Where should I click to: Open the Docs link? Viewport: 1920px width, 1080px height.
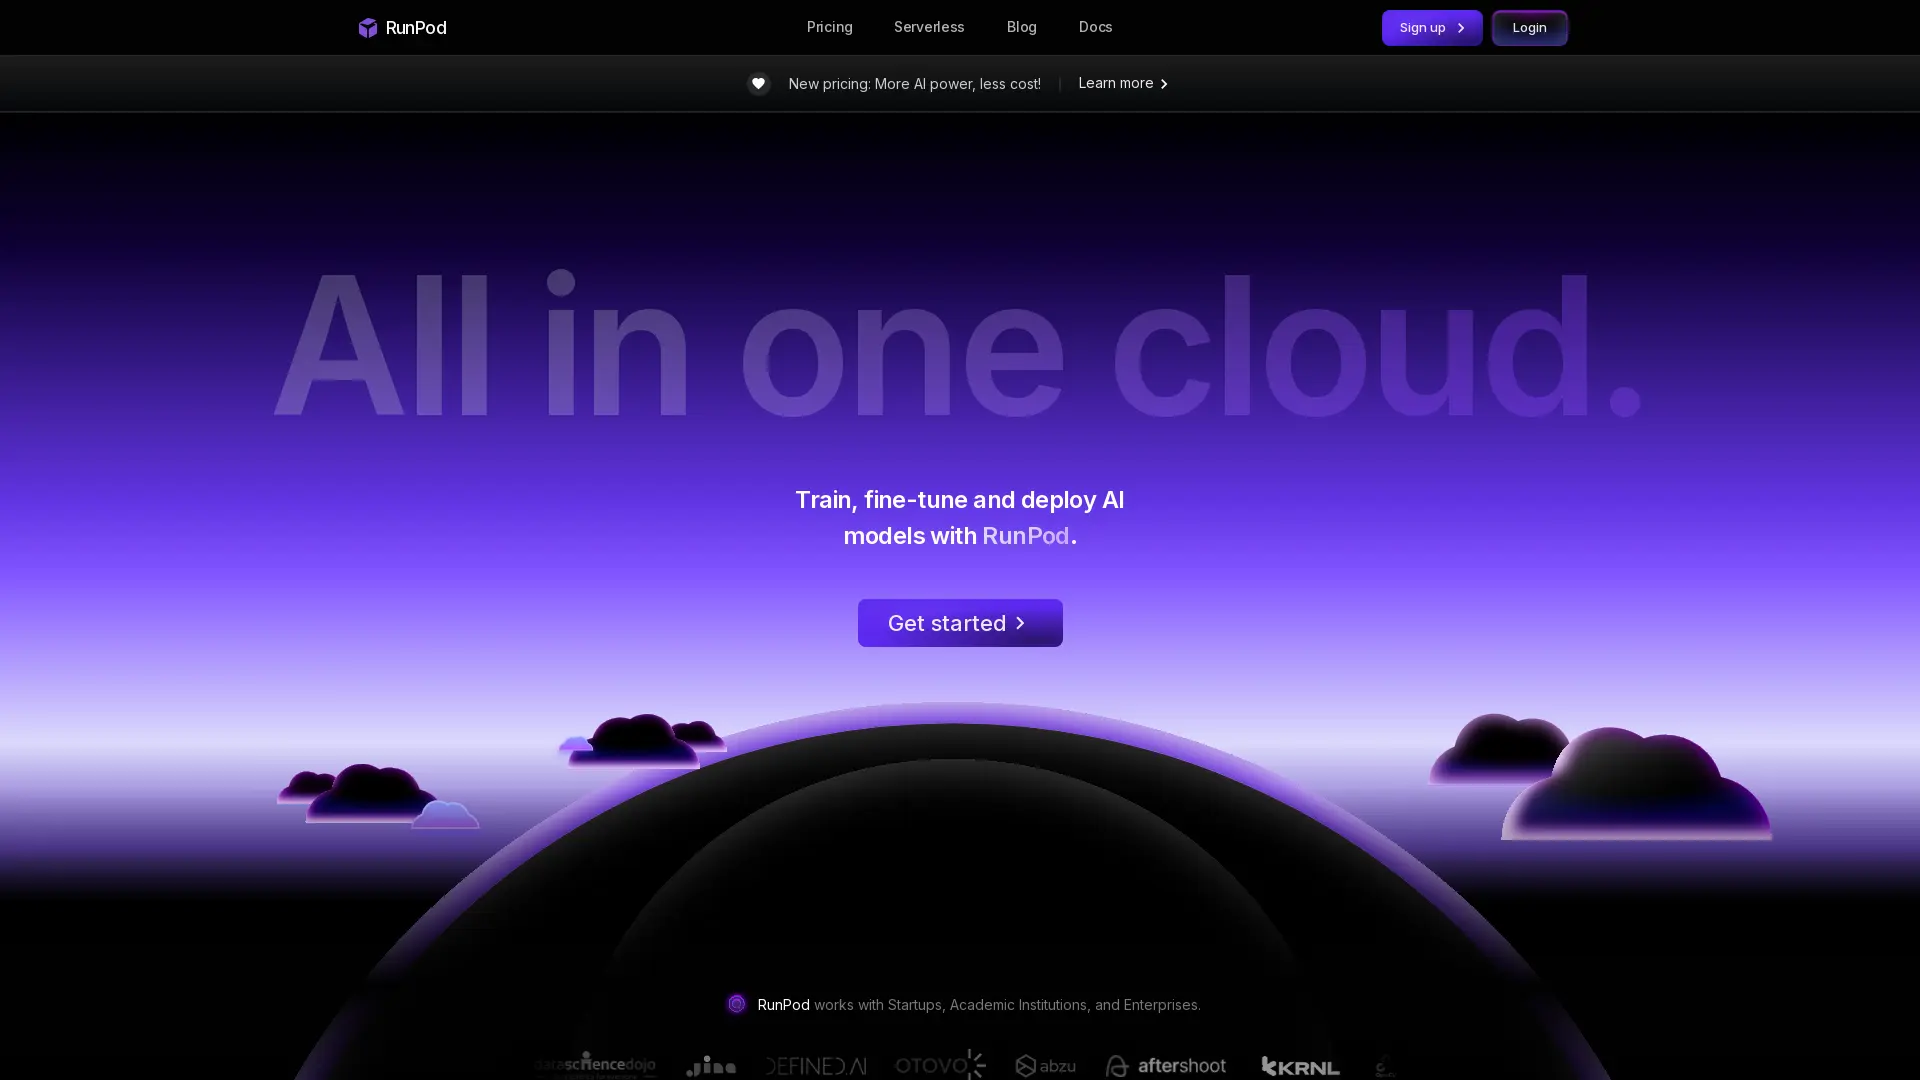[1095, 27]
